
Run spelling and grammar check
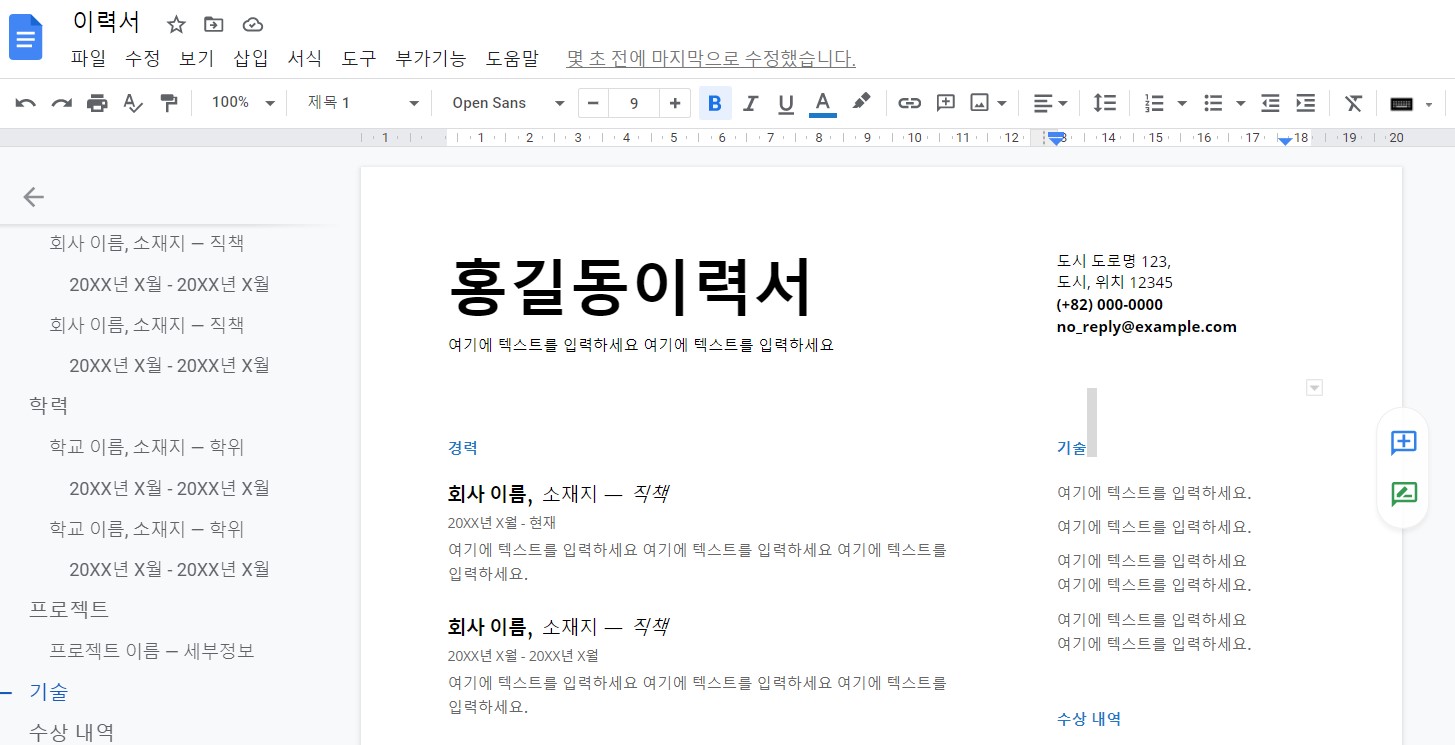click(133, 103)
